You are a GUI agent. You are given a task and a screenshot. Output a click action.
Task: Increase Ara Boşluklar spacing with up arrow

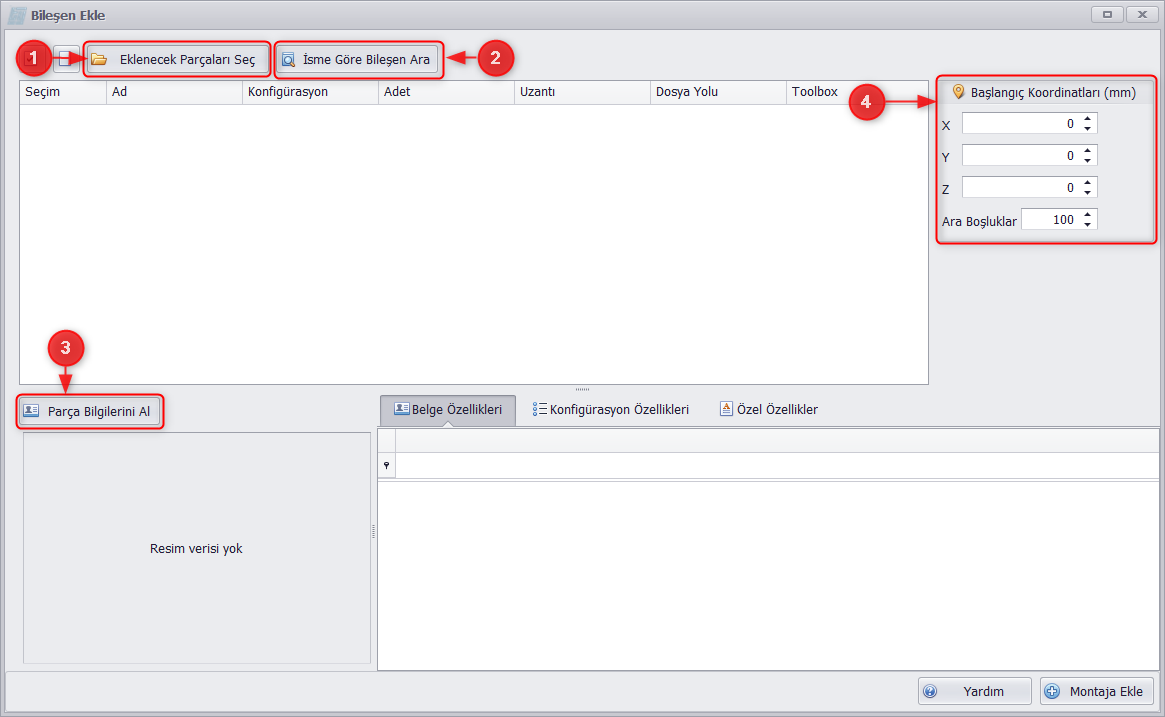tap(1088, 214)
